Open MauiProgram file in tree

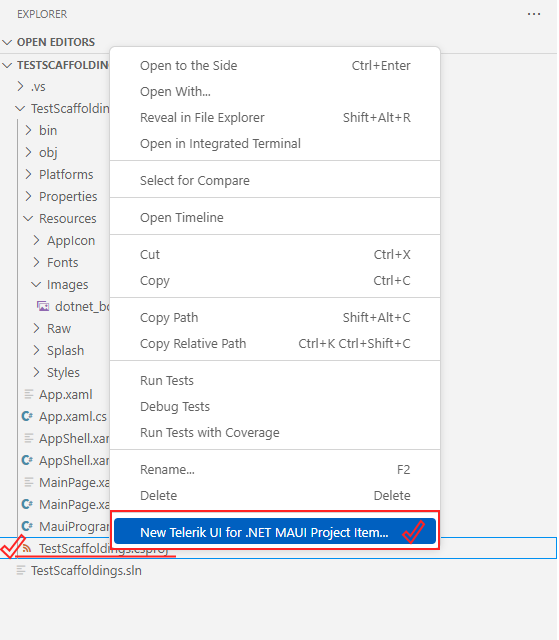pyautogui.click(x=74, y=526)
